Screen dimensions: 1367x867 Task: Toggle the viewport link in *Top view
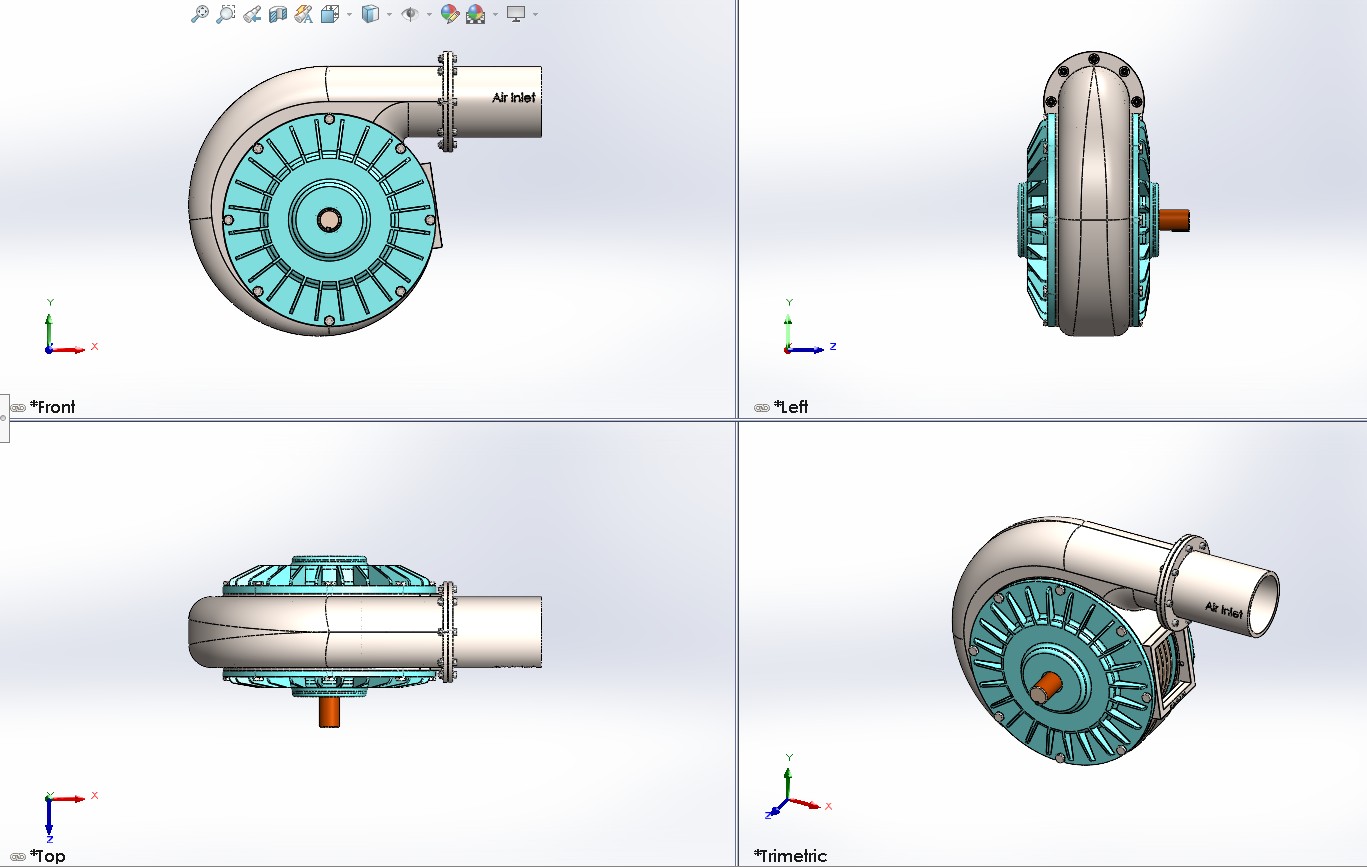[x=17, y=855]
